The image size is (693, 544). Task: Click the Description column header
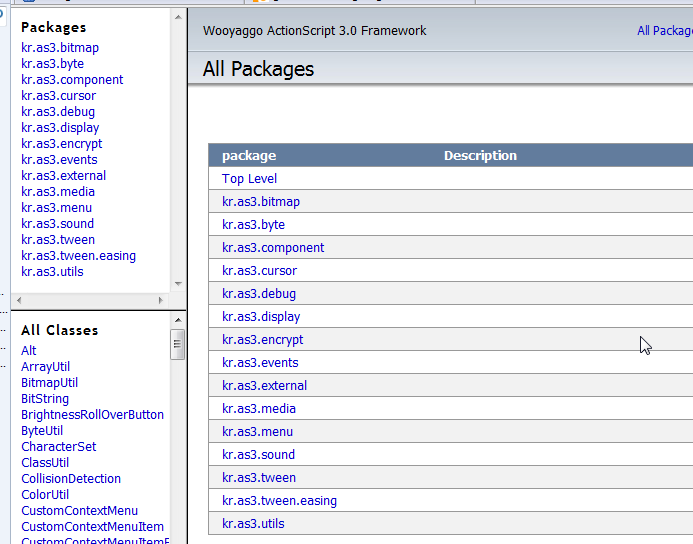480,156
